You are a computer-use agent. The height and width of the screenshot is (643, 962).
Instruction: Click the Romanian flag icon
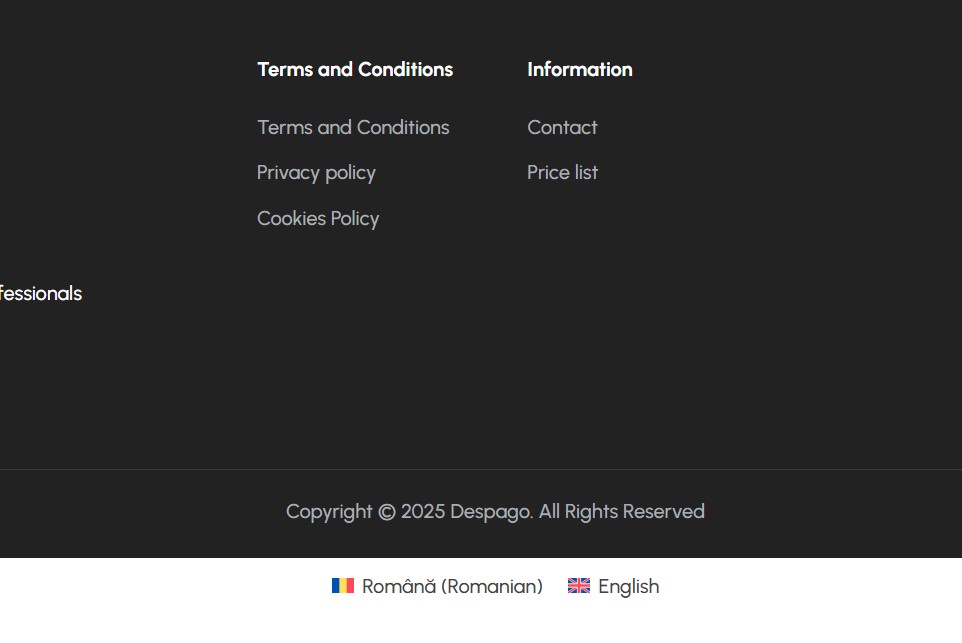pyautogui.click(x=343, y=585)
